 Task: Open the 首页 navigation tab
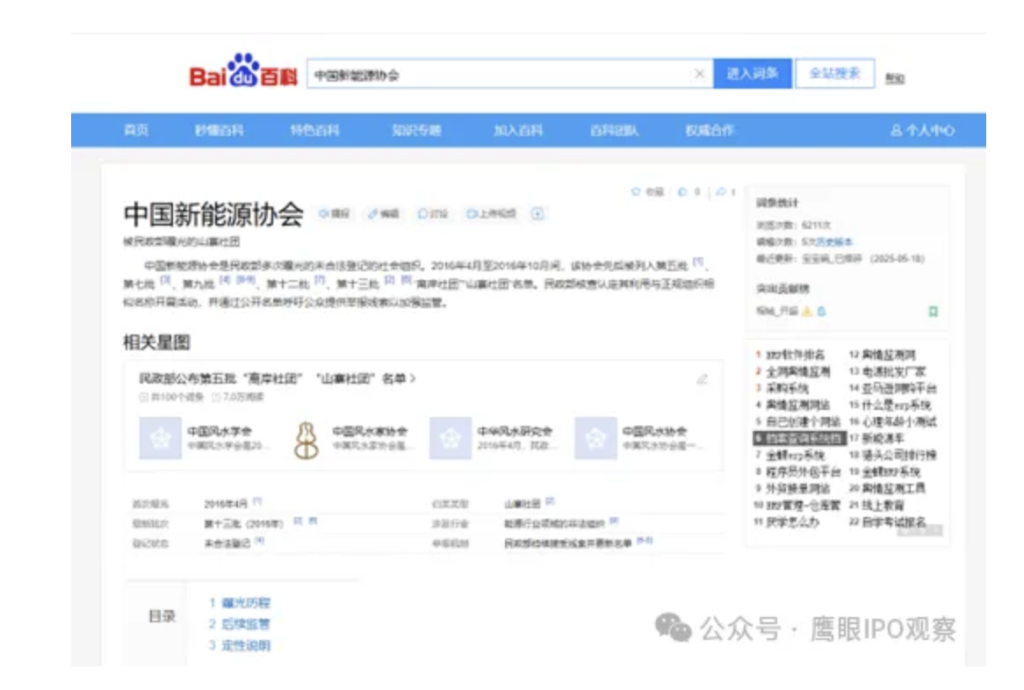(136, 130)
